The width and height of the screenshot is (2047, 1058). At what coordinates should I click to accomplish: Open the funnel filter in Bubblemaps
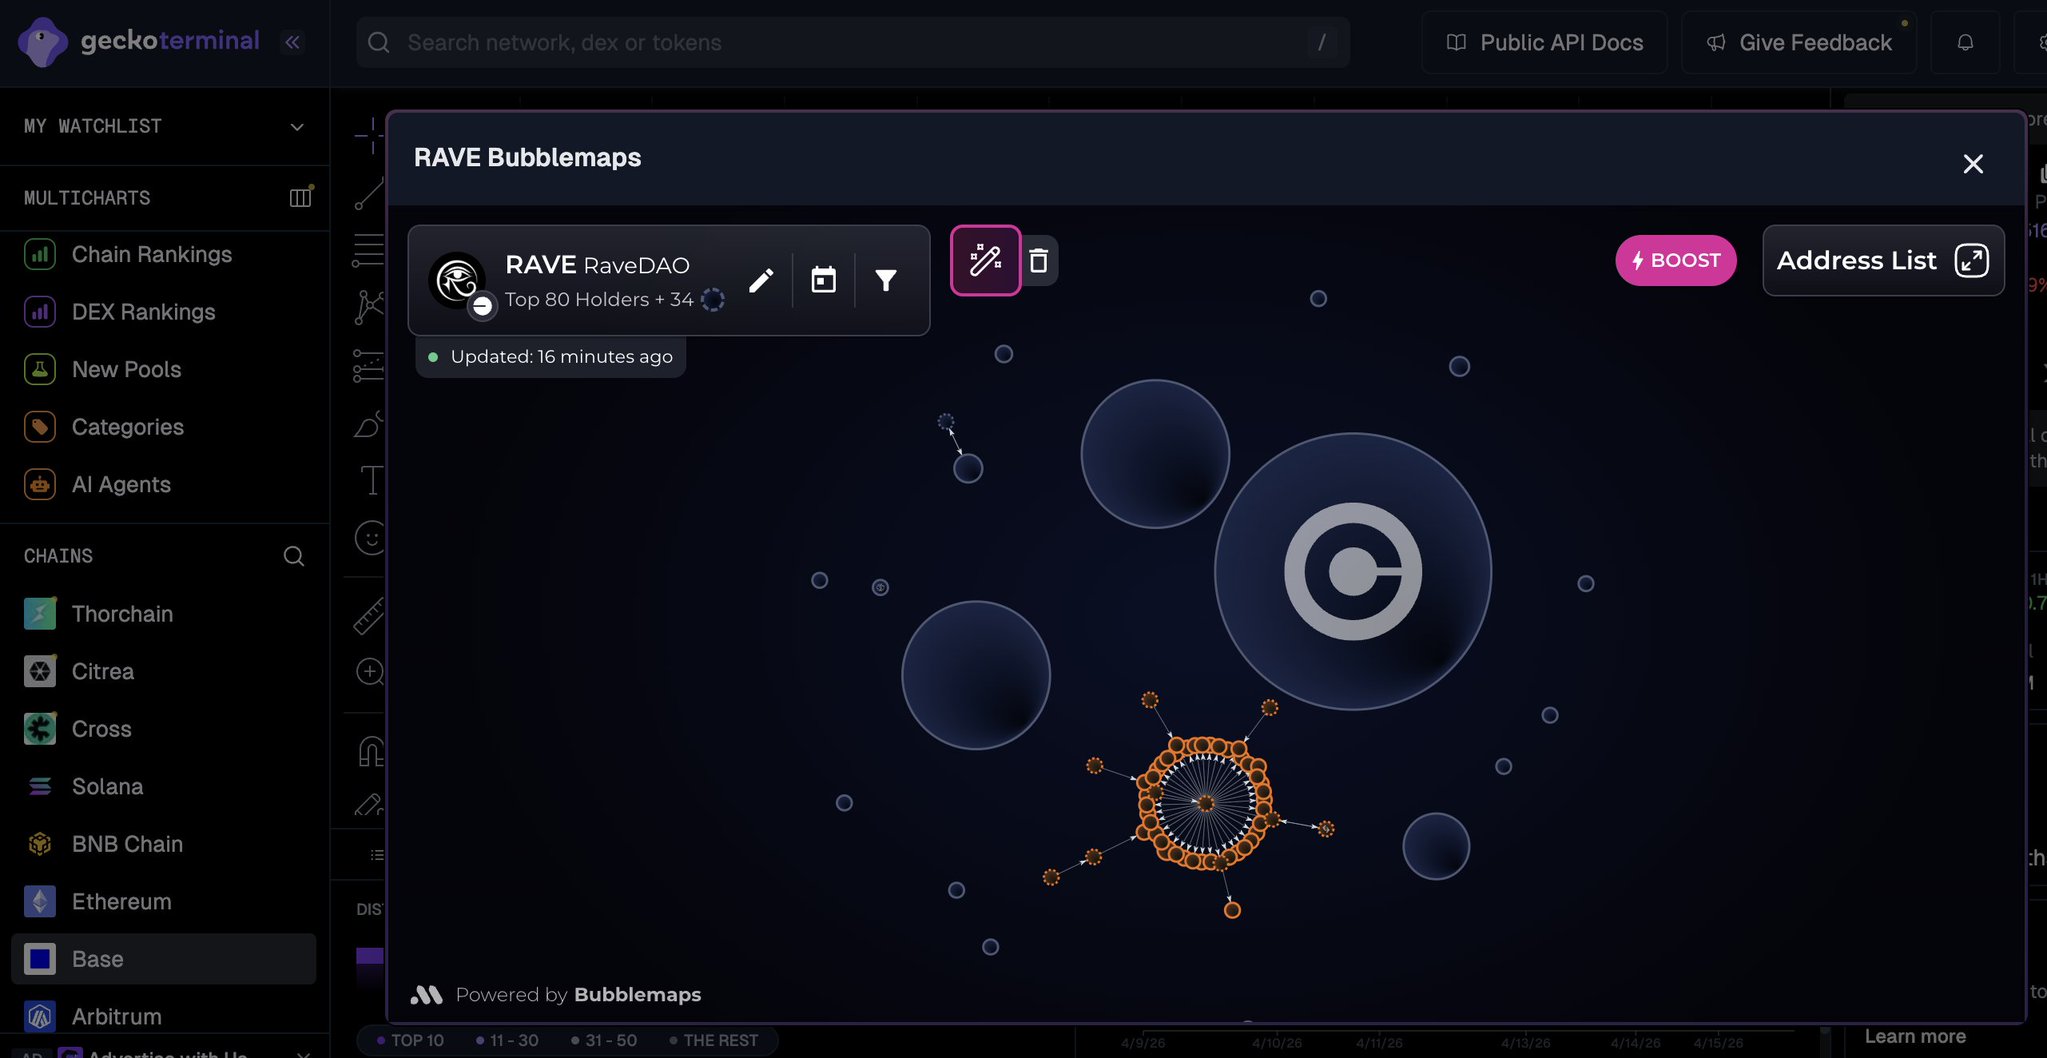886,280
